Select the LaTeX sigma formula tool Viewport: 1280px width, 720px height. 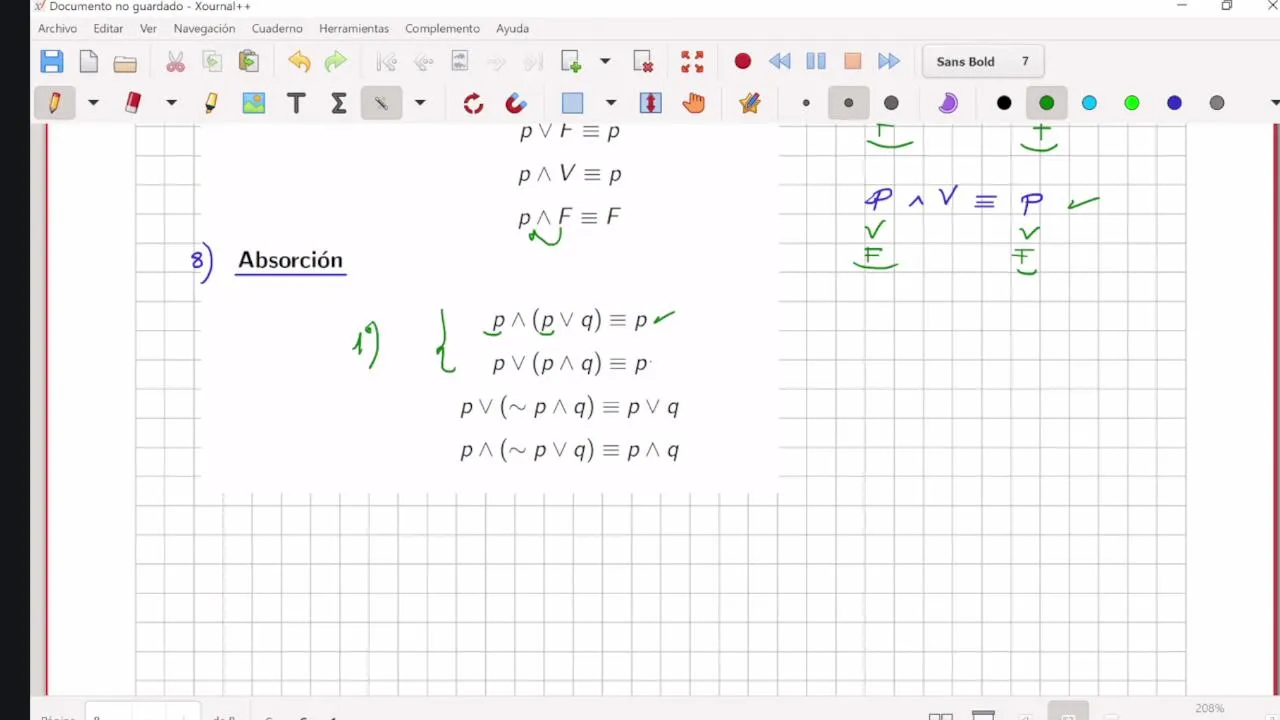[x=338, y=103]
